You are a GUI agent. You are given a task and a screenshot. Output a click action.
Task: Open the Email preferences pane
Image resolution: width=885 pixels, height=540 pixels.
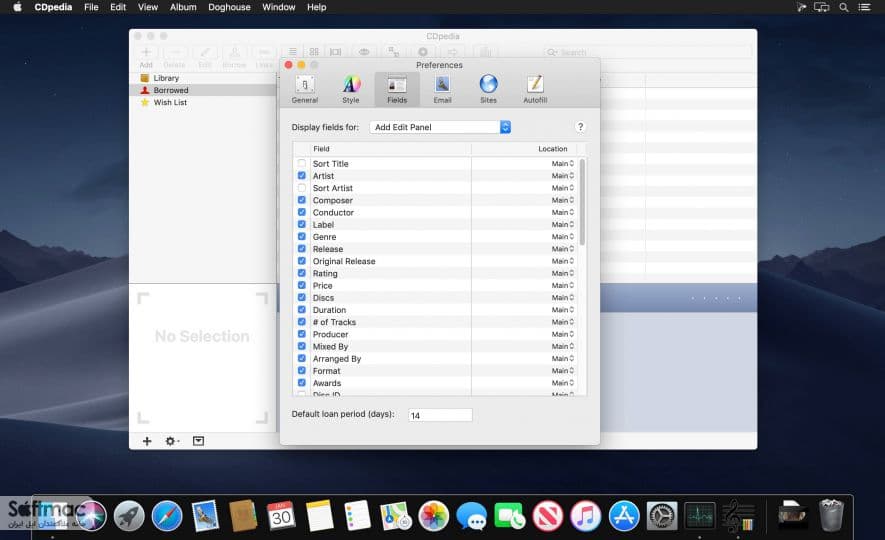tap(442, 89)
